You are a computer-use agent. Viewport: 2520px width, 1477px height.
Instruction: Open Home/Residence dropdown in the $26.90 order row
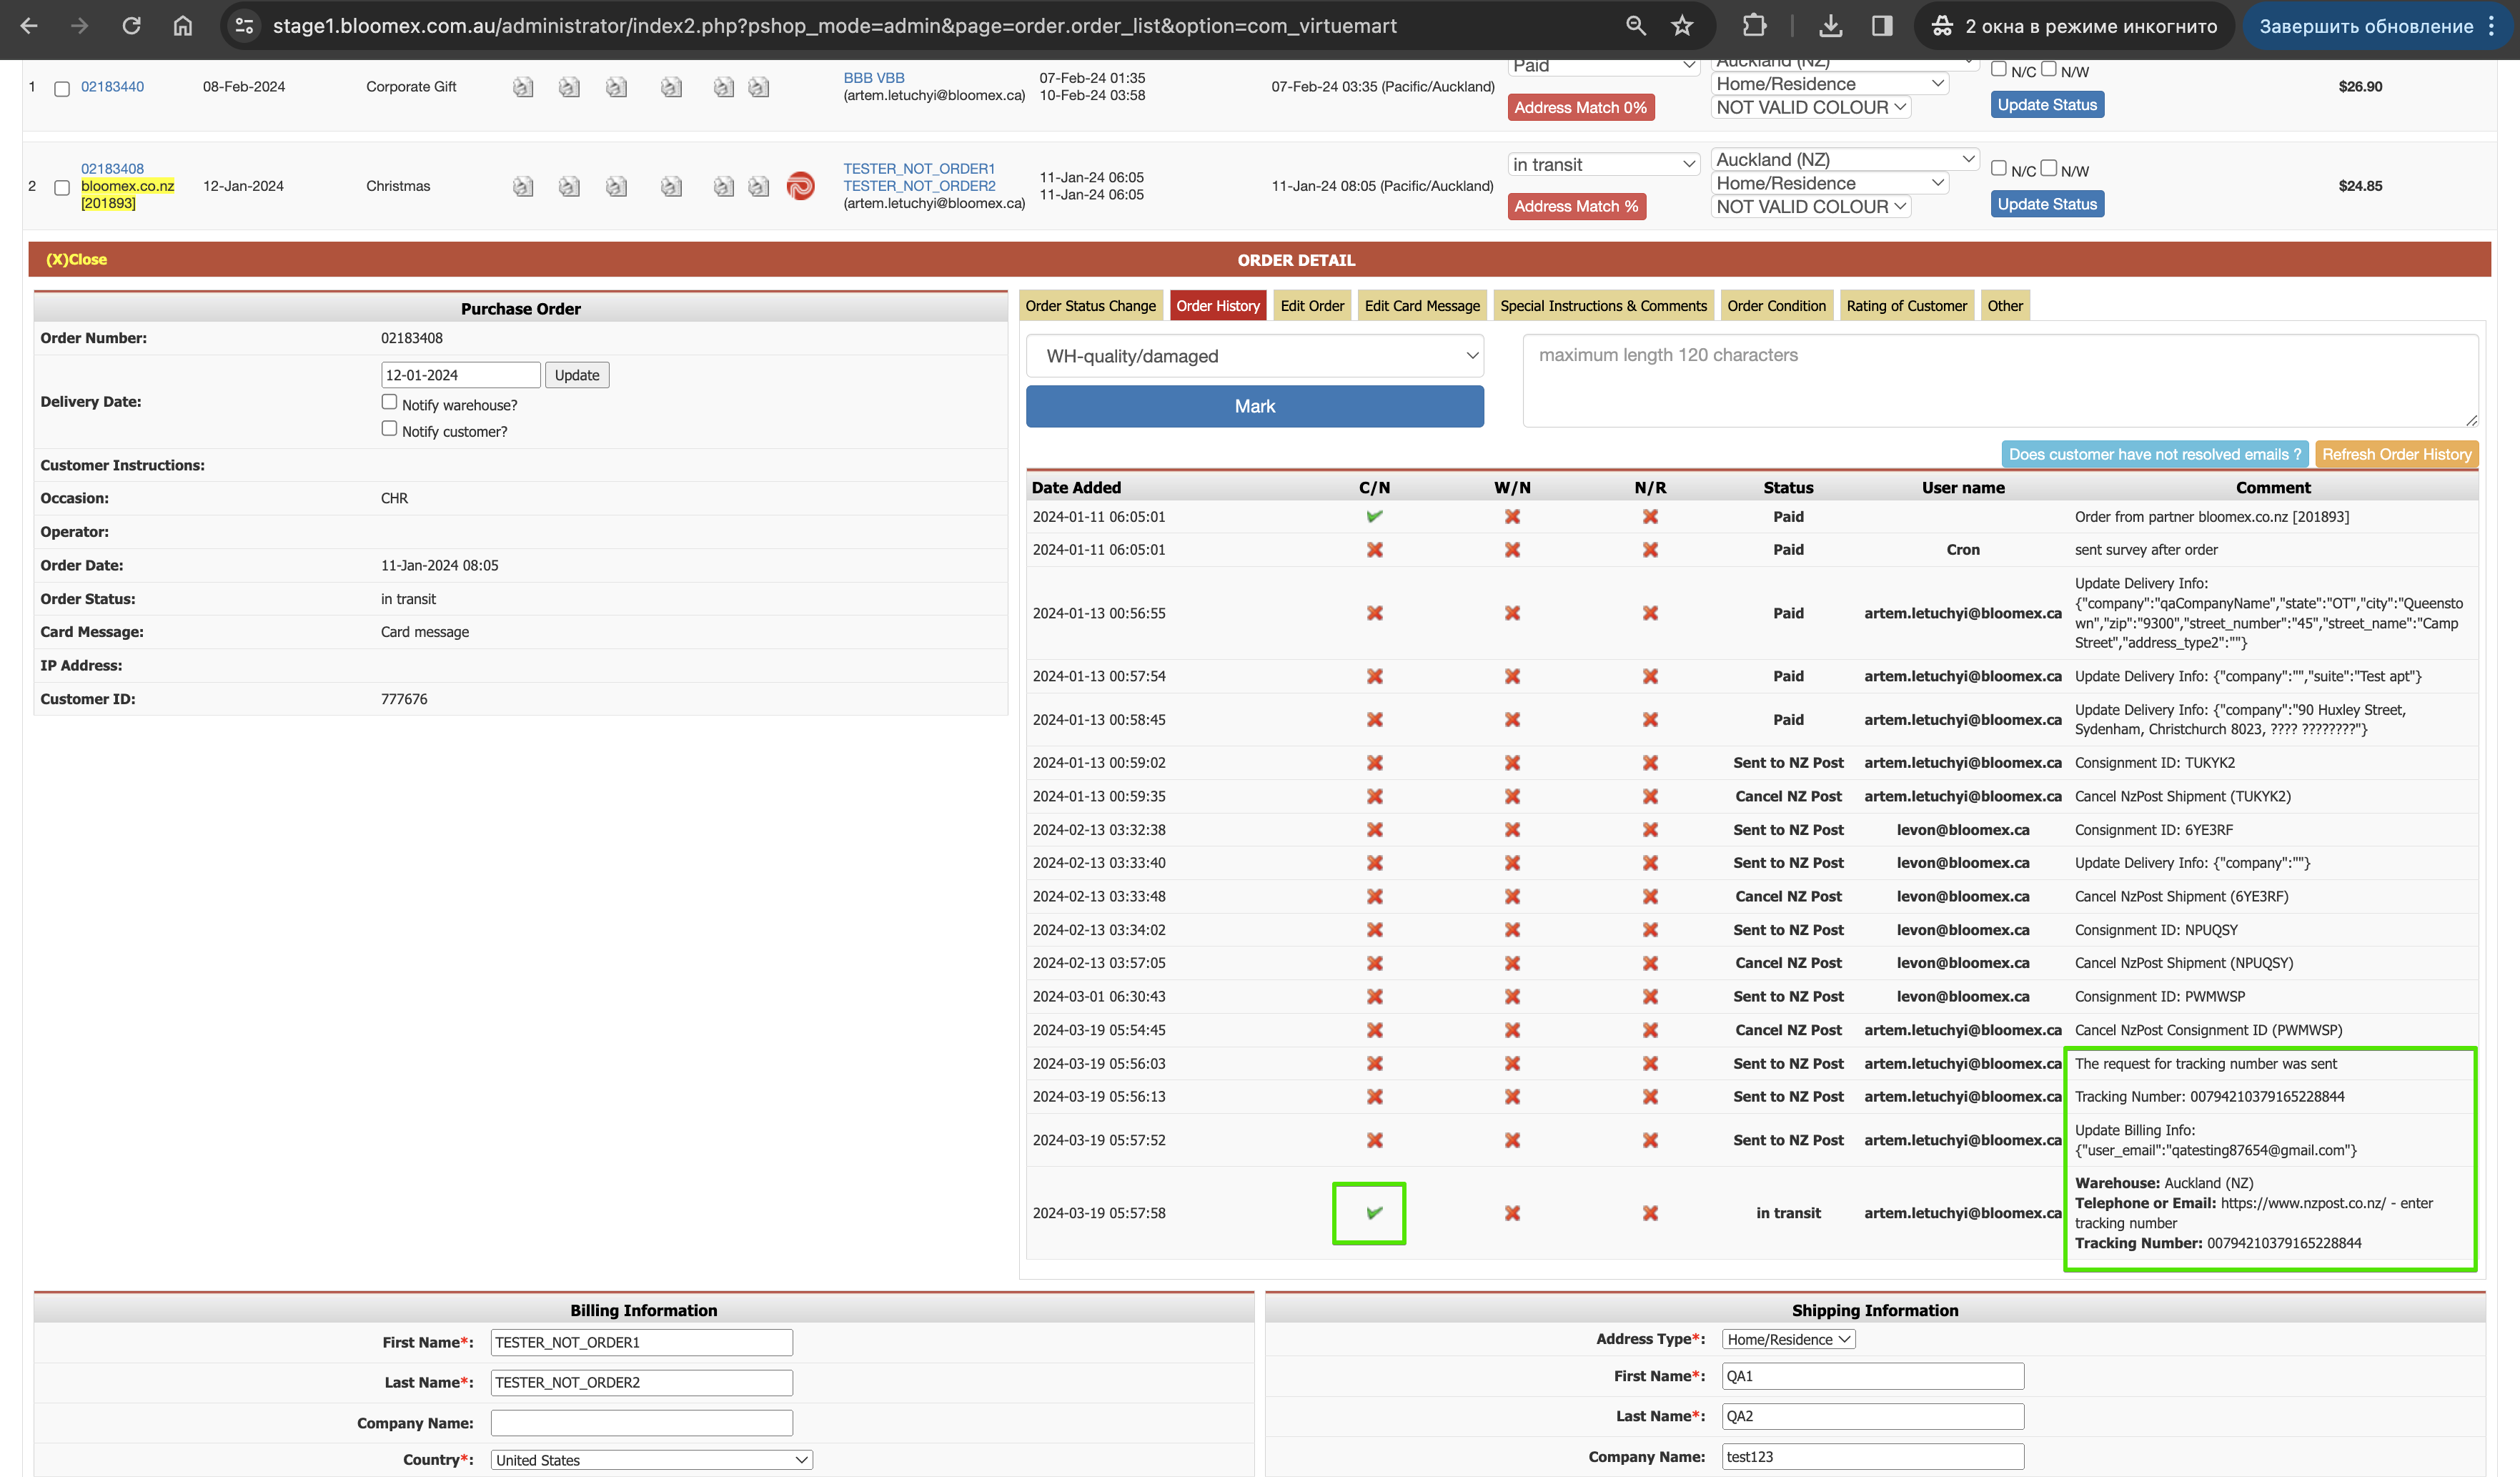(x=1830, y=84)
